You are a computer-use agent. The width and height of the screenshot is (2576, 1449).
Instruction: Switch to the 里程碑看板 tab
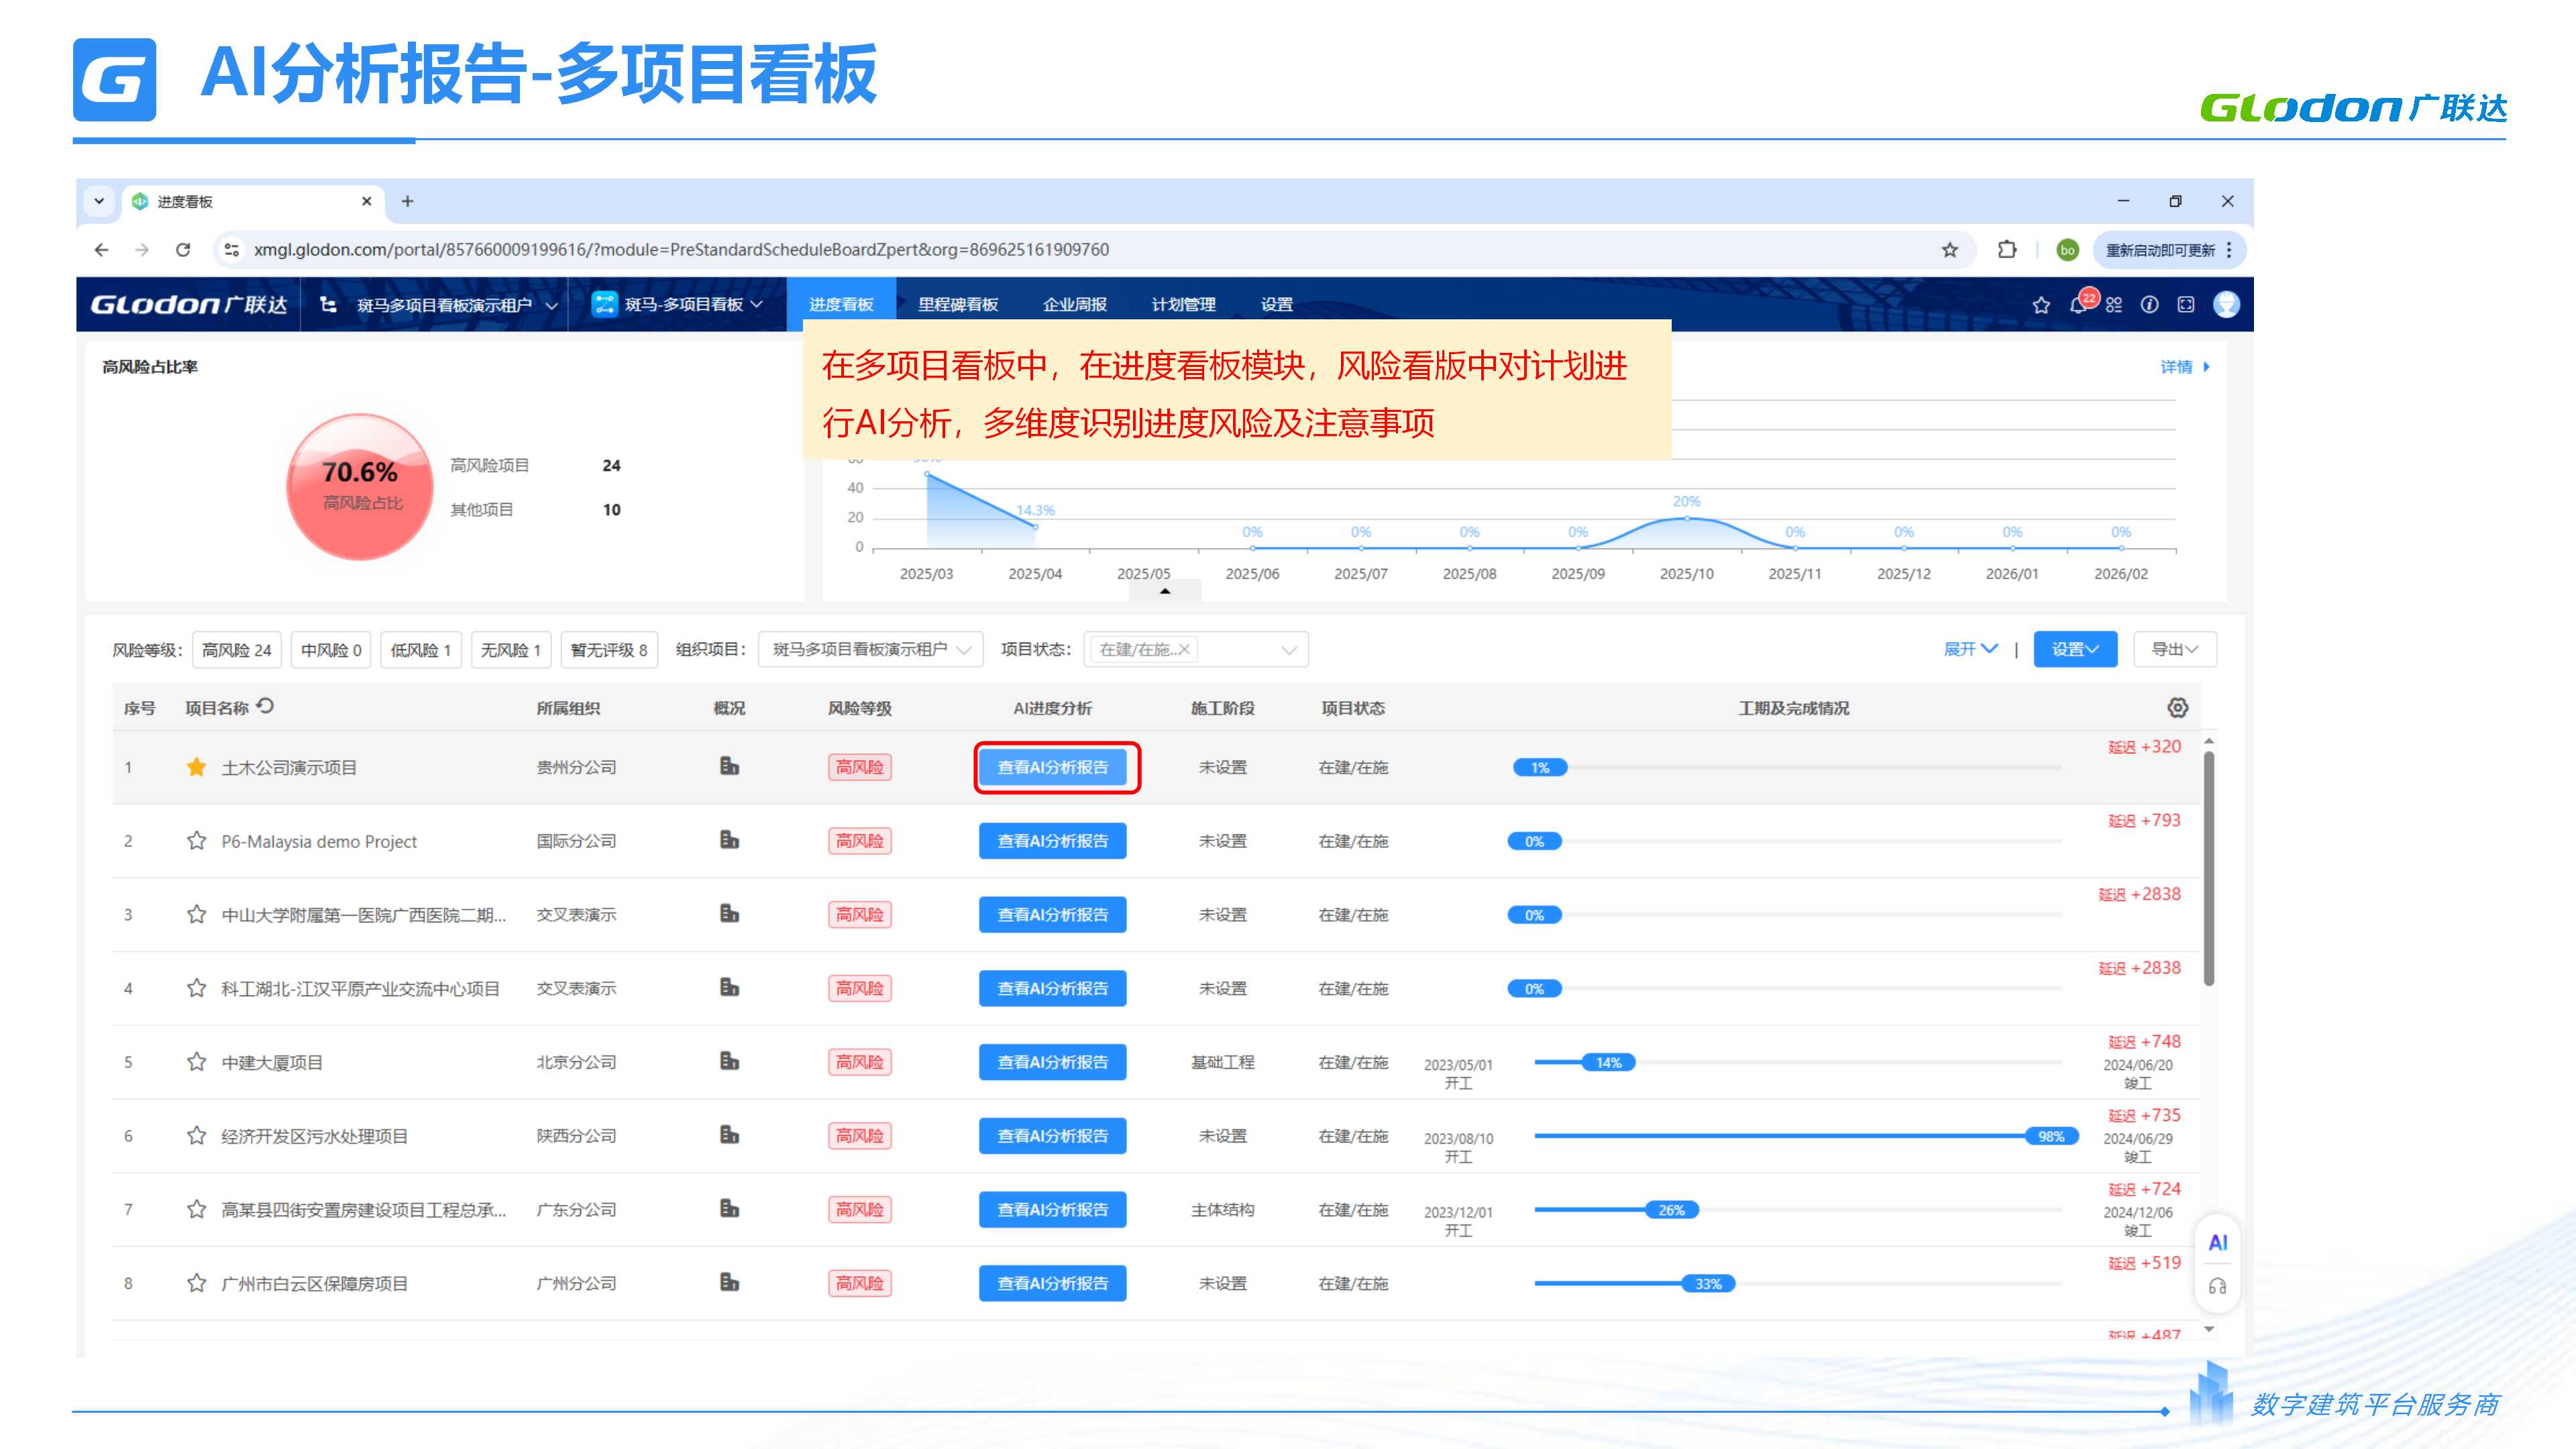[957, 305]
